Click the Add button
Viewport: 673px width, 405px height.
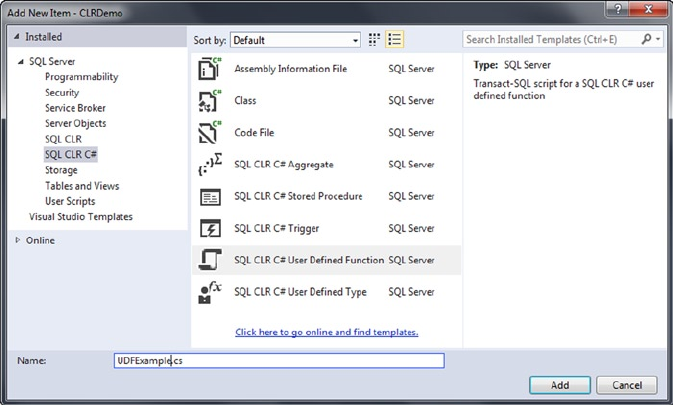[x=560, y=385]
